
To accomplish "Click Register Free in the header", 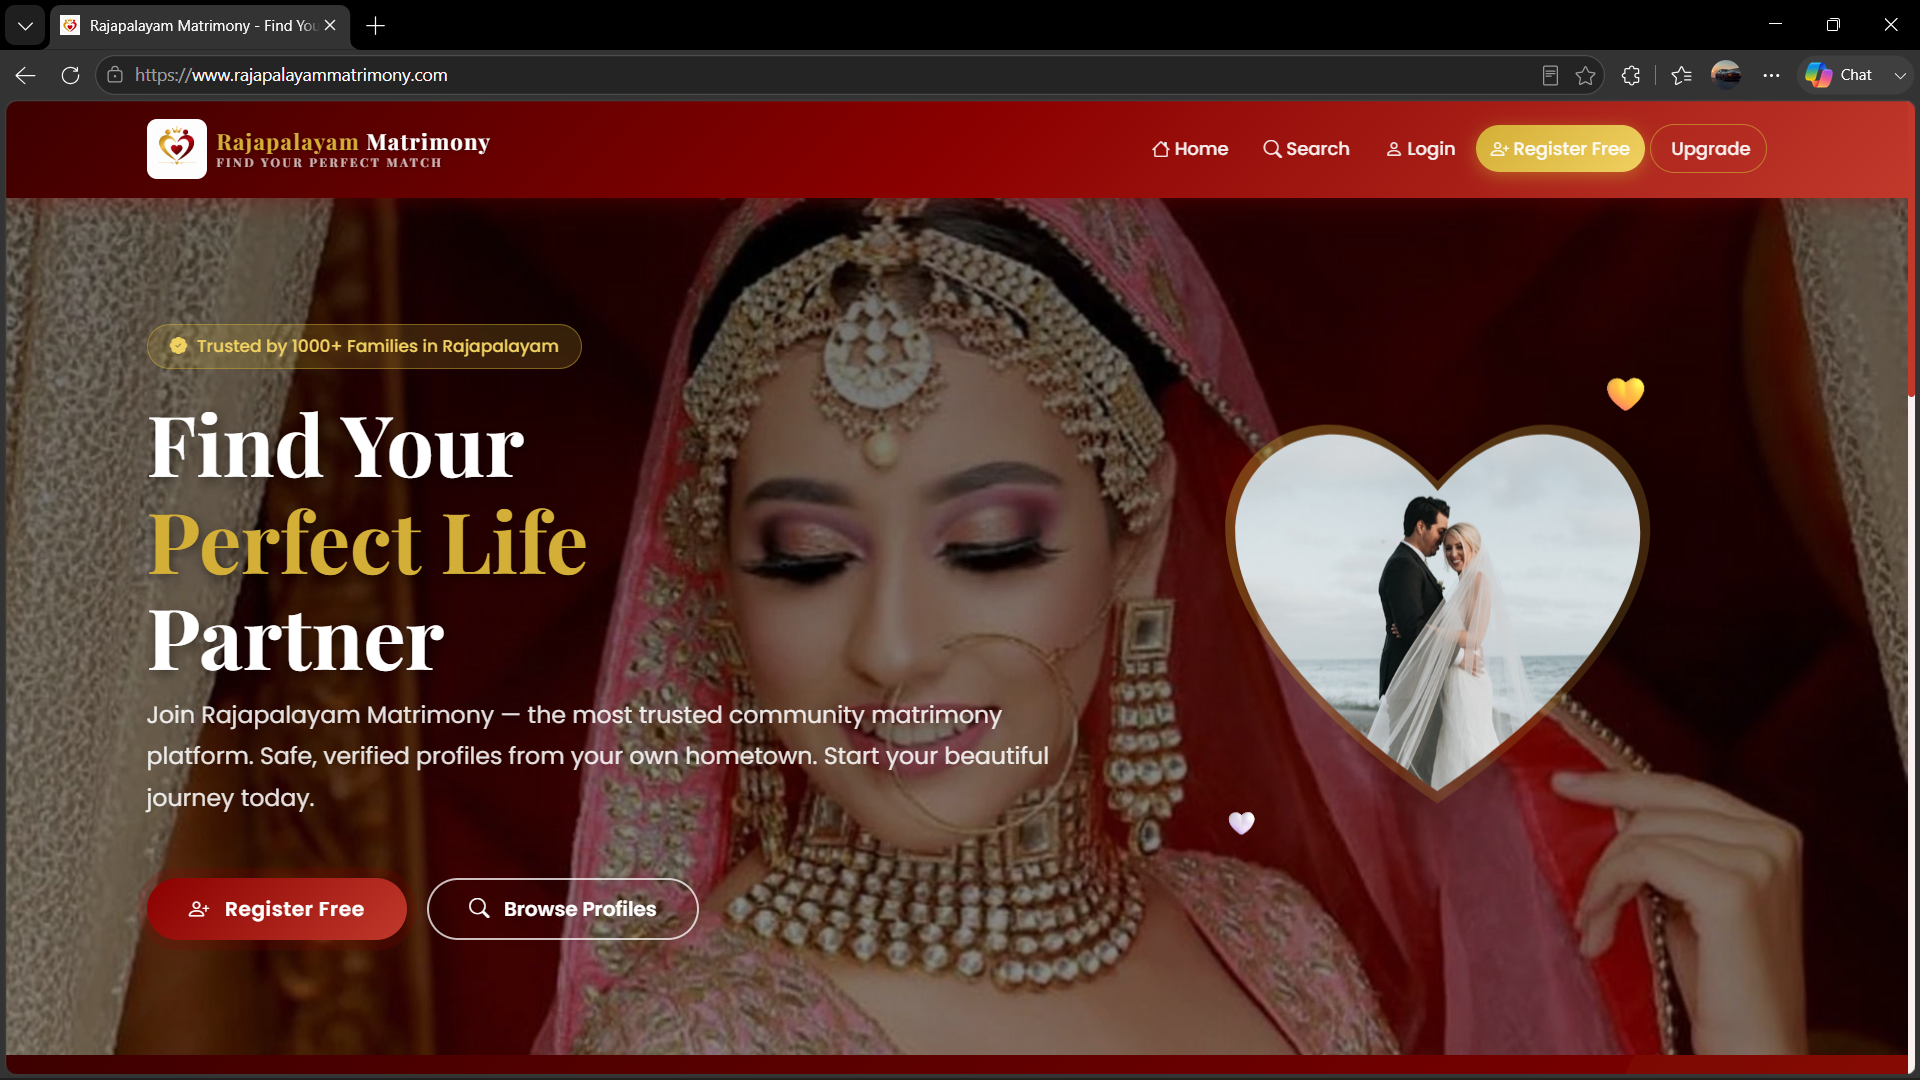I will point(1560,149).
